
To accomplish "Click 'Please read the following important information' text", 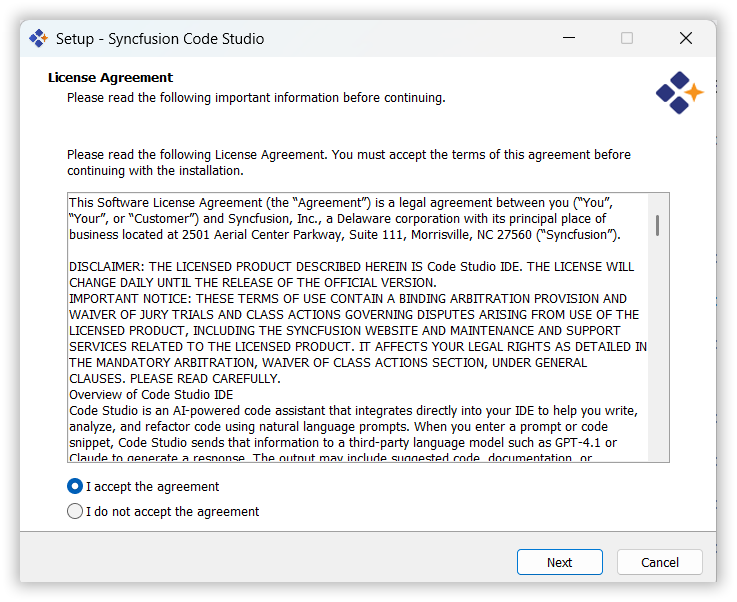I will pos(256,98).
